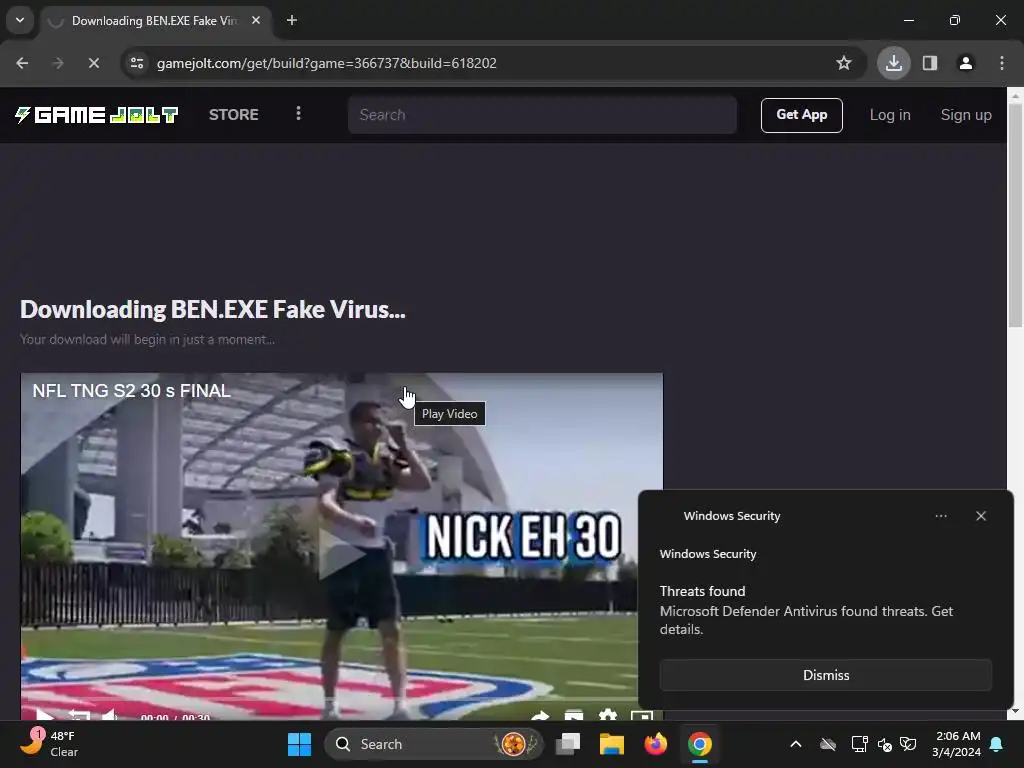
Task: Click the address bar URL
Action: coord(327,63)
